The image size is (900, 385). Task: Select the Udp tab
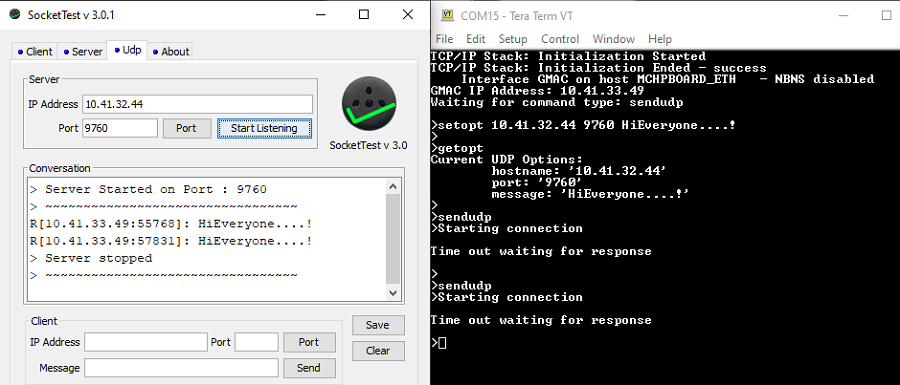coord(128,50)
